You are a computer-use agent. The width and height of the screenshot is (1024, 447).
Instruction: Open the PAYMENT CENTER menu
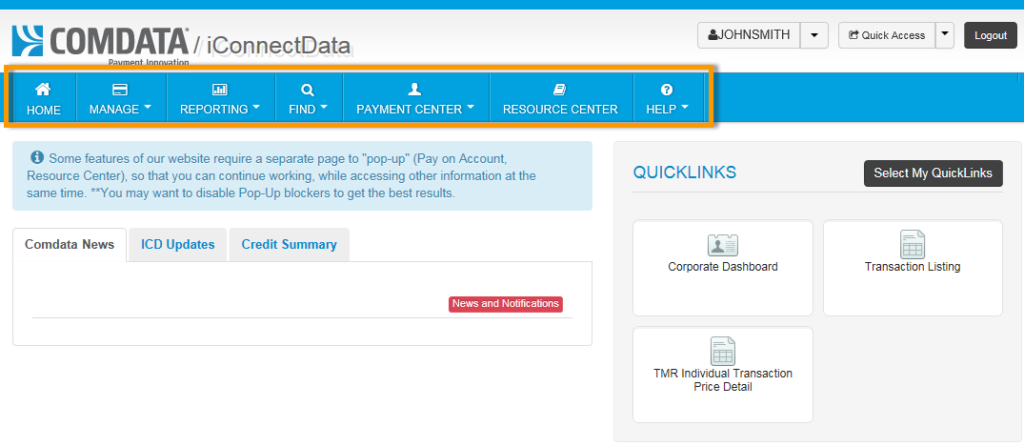click(x=416, y=97)
